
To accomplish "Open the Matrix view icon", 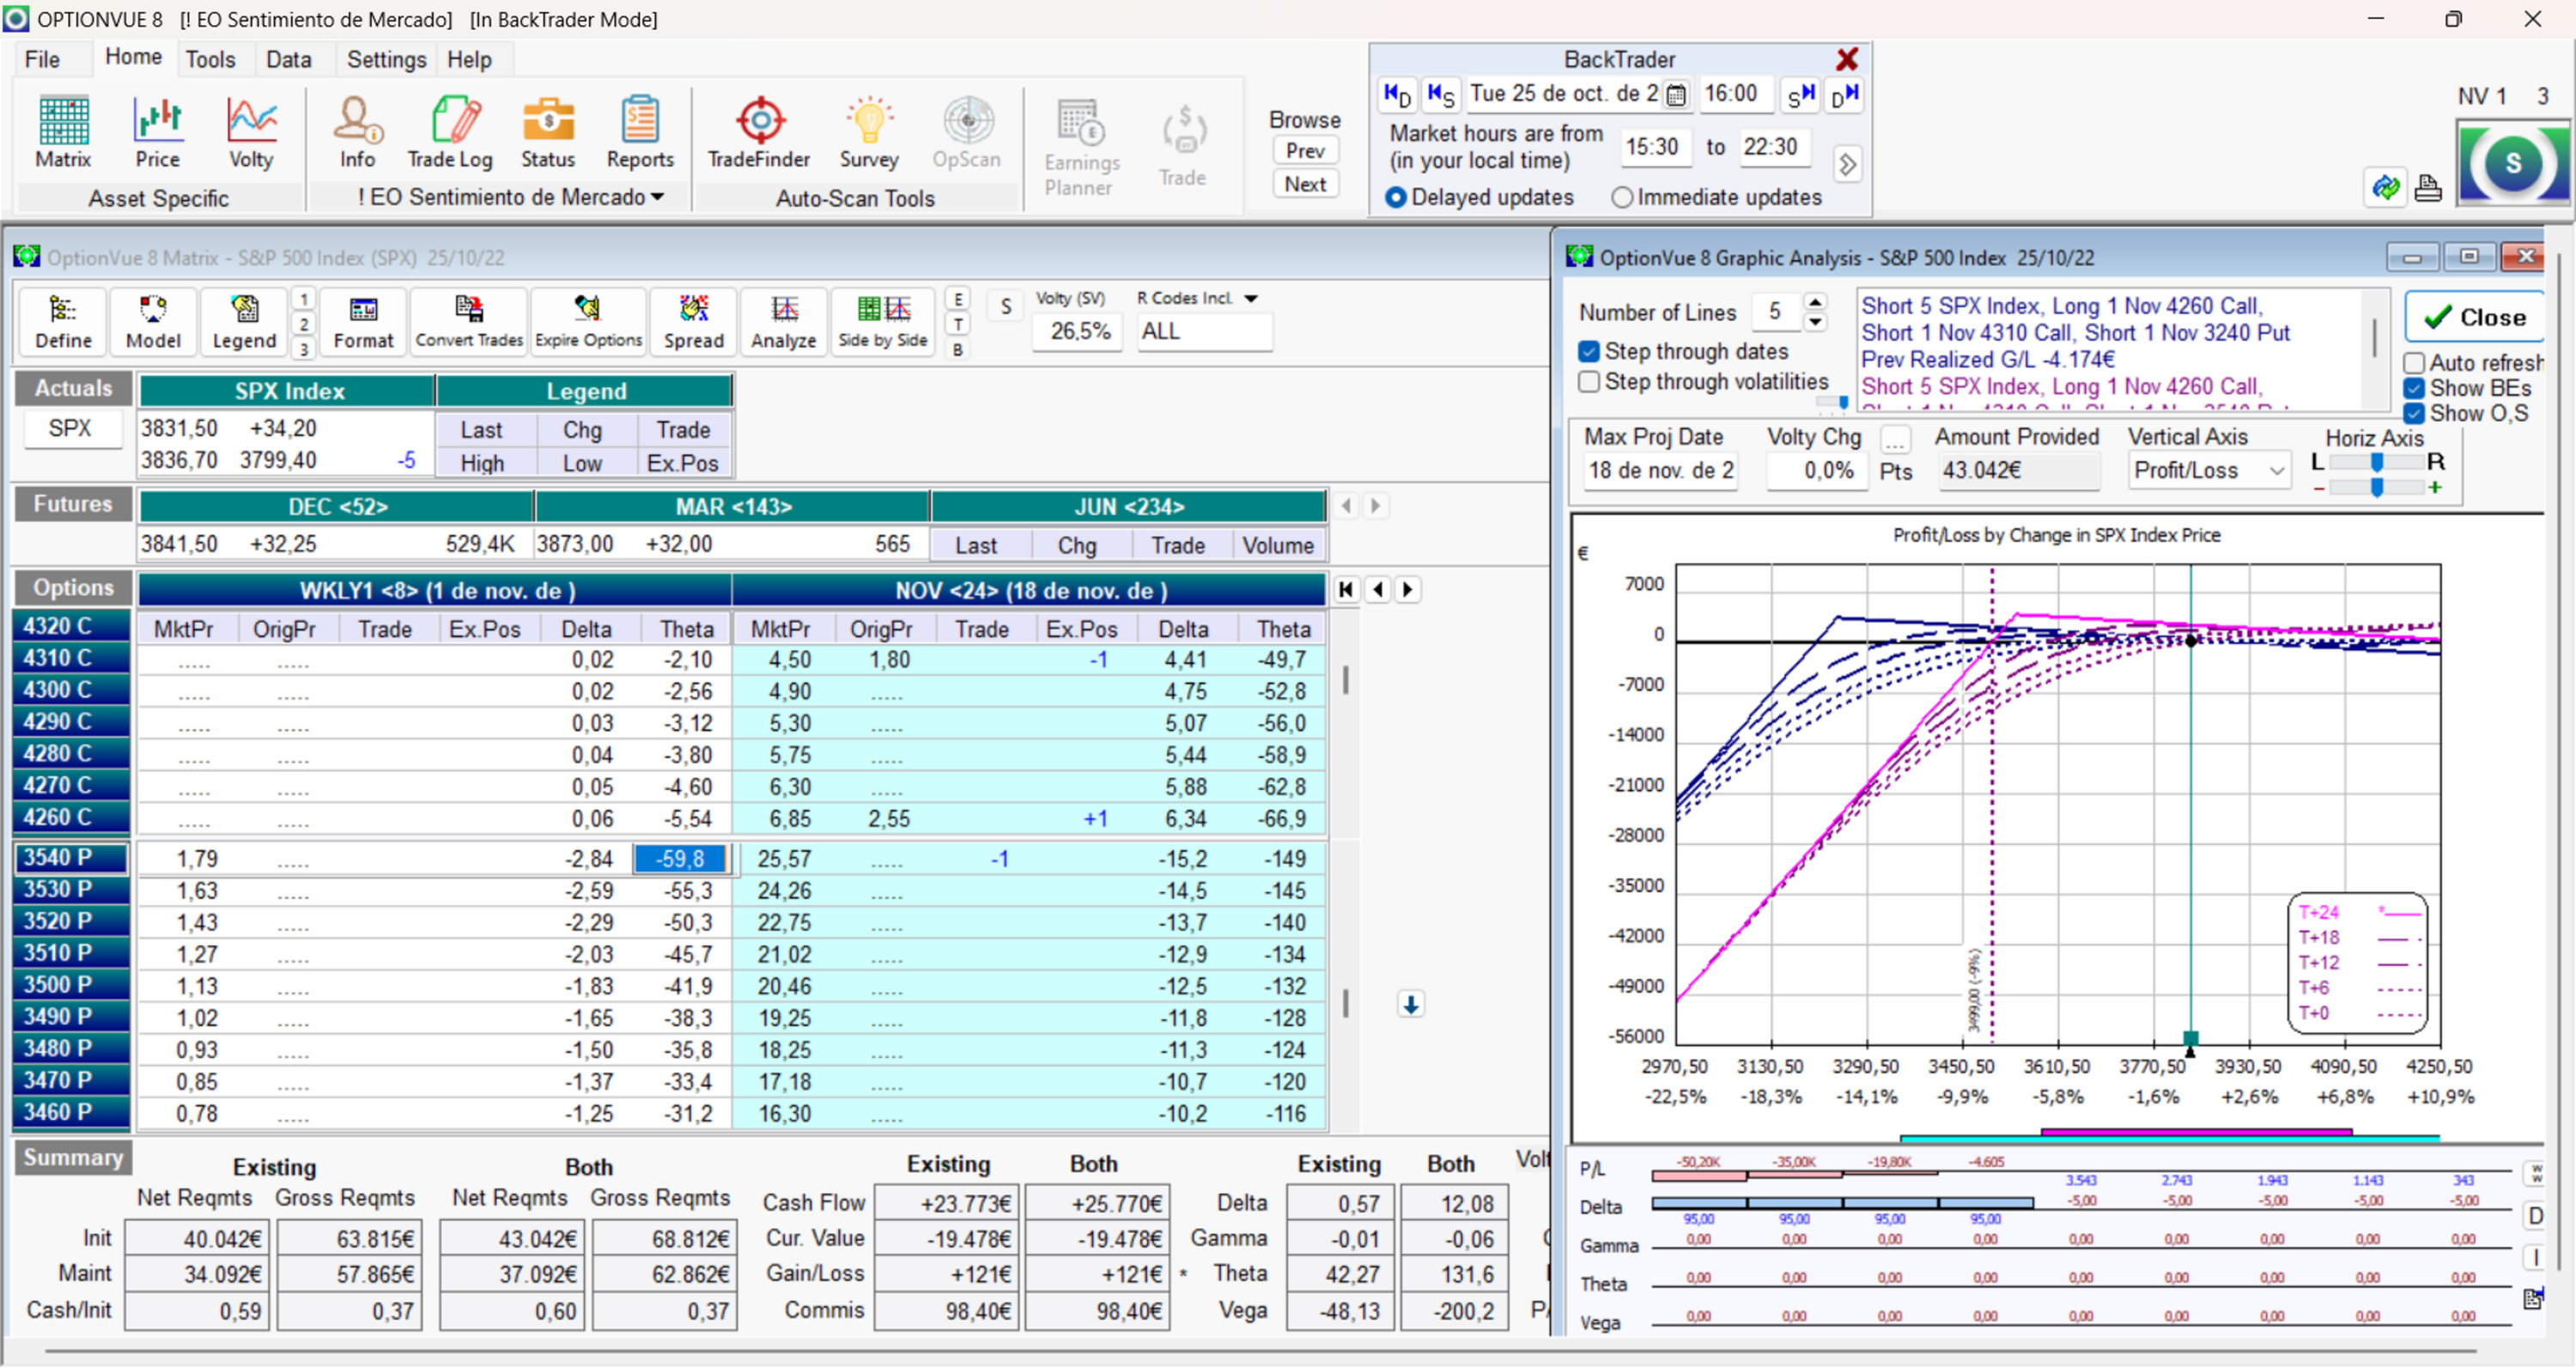I will (63, 132).
